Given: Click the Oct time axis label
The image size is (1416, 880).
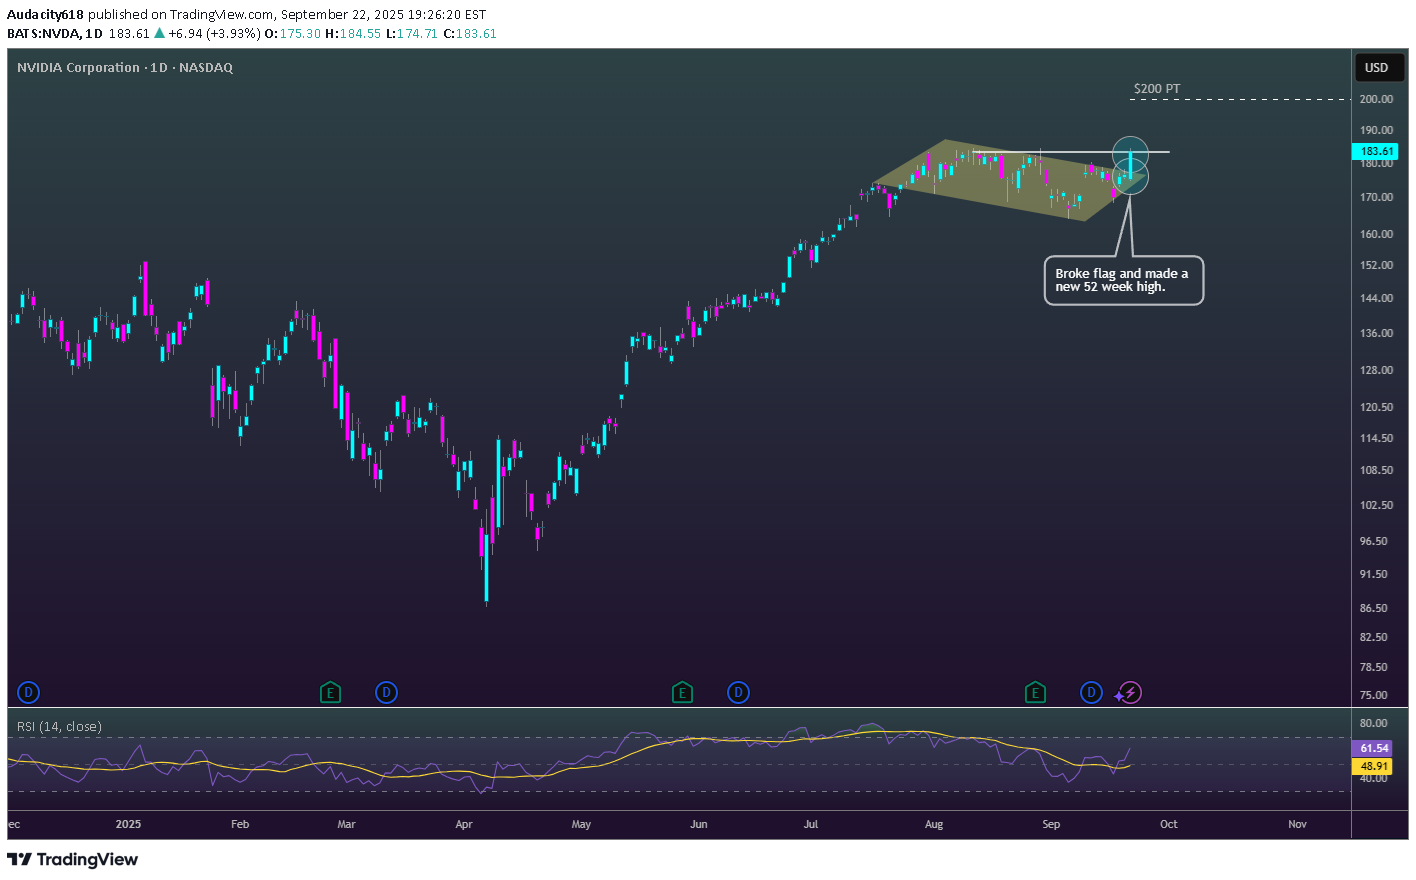Looking at the screenshot, I should pos(1168,824).
